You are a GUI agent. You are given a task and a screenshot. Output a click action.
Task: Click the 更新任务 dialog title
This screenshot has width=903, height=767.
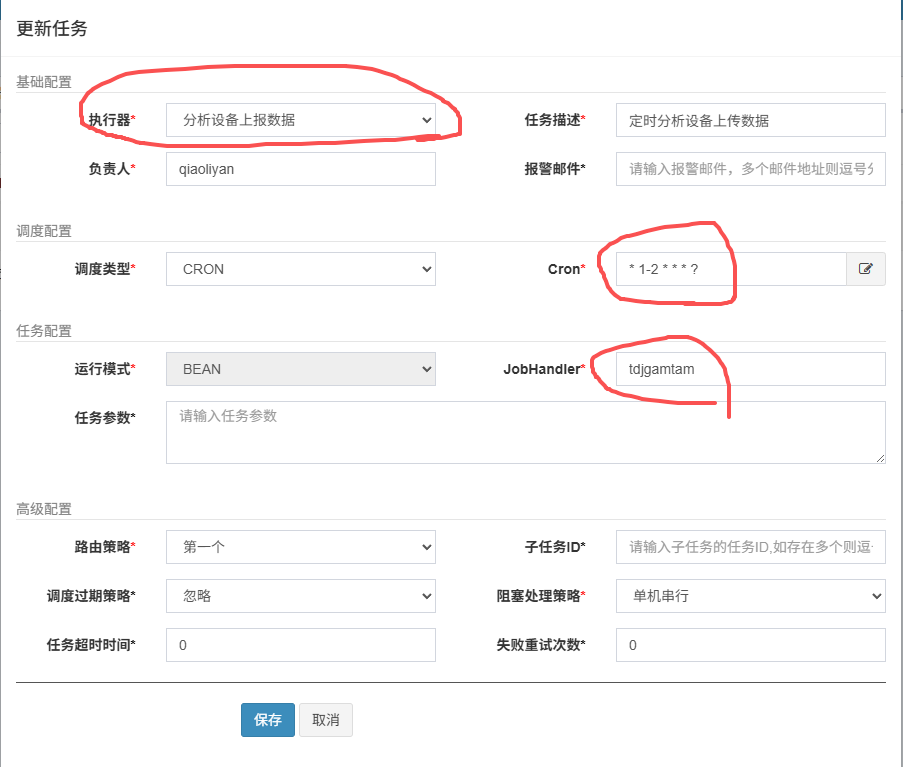[52, 28]
